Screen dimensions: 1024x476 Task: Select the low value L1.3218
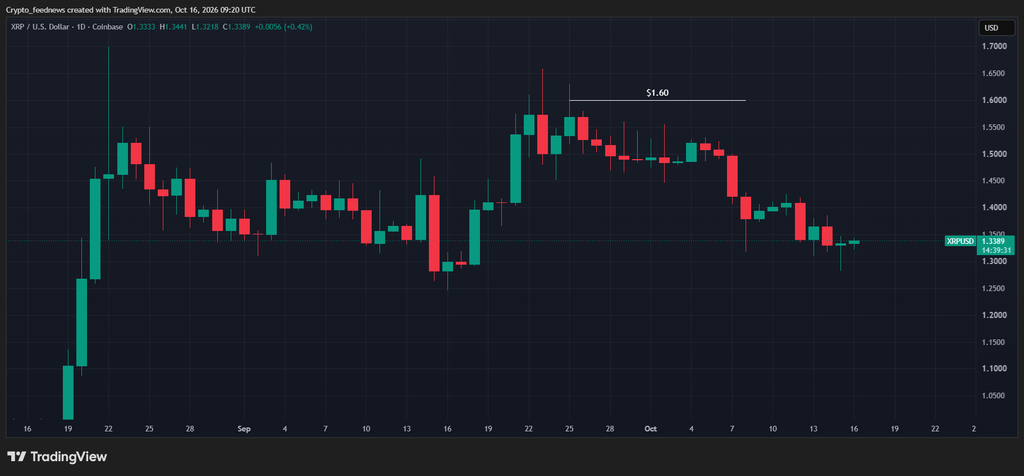204,27
